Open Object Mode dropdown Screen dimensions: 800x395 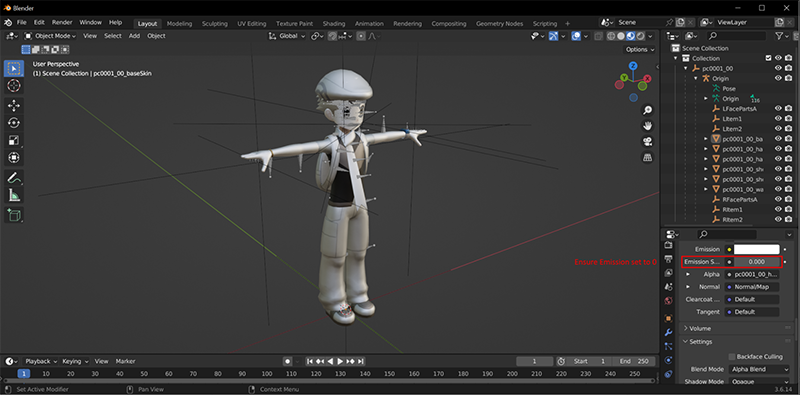point(50,36)
